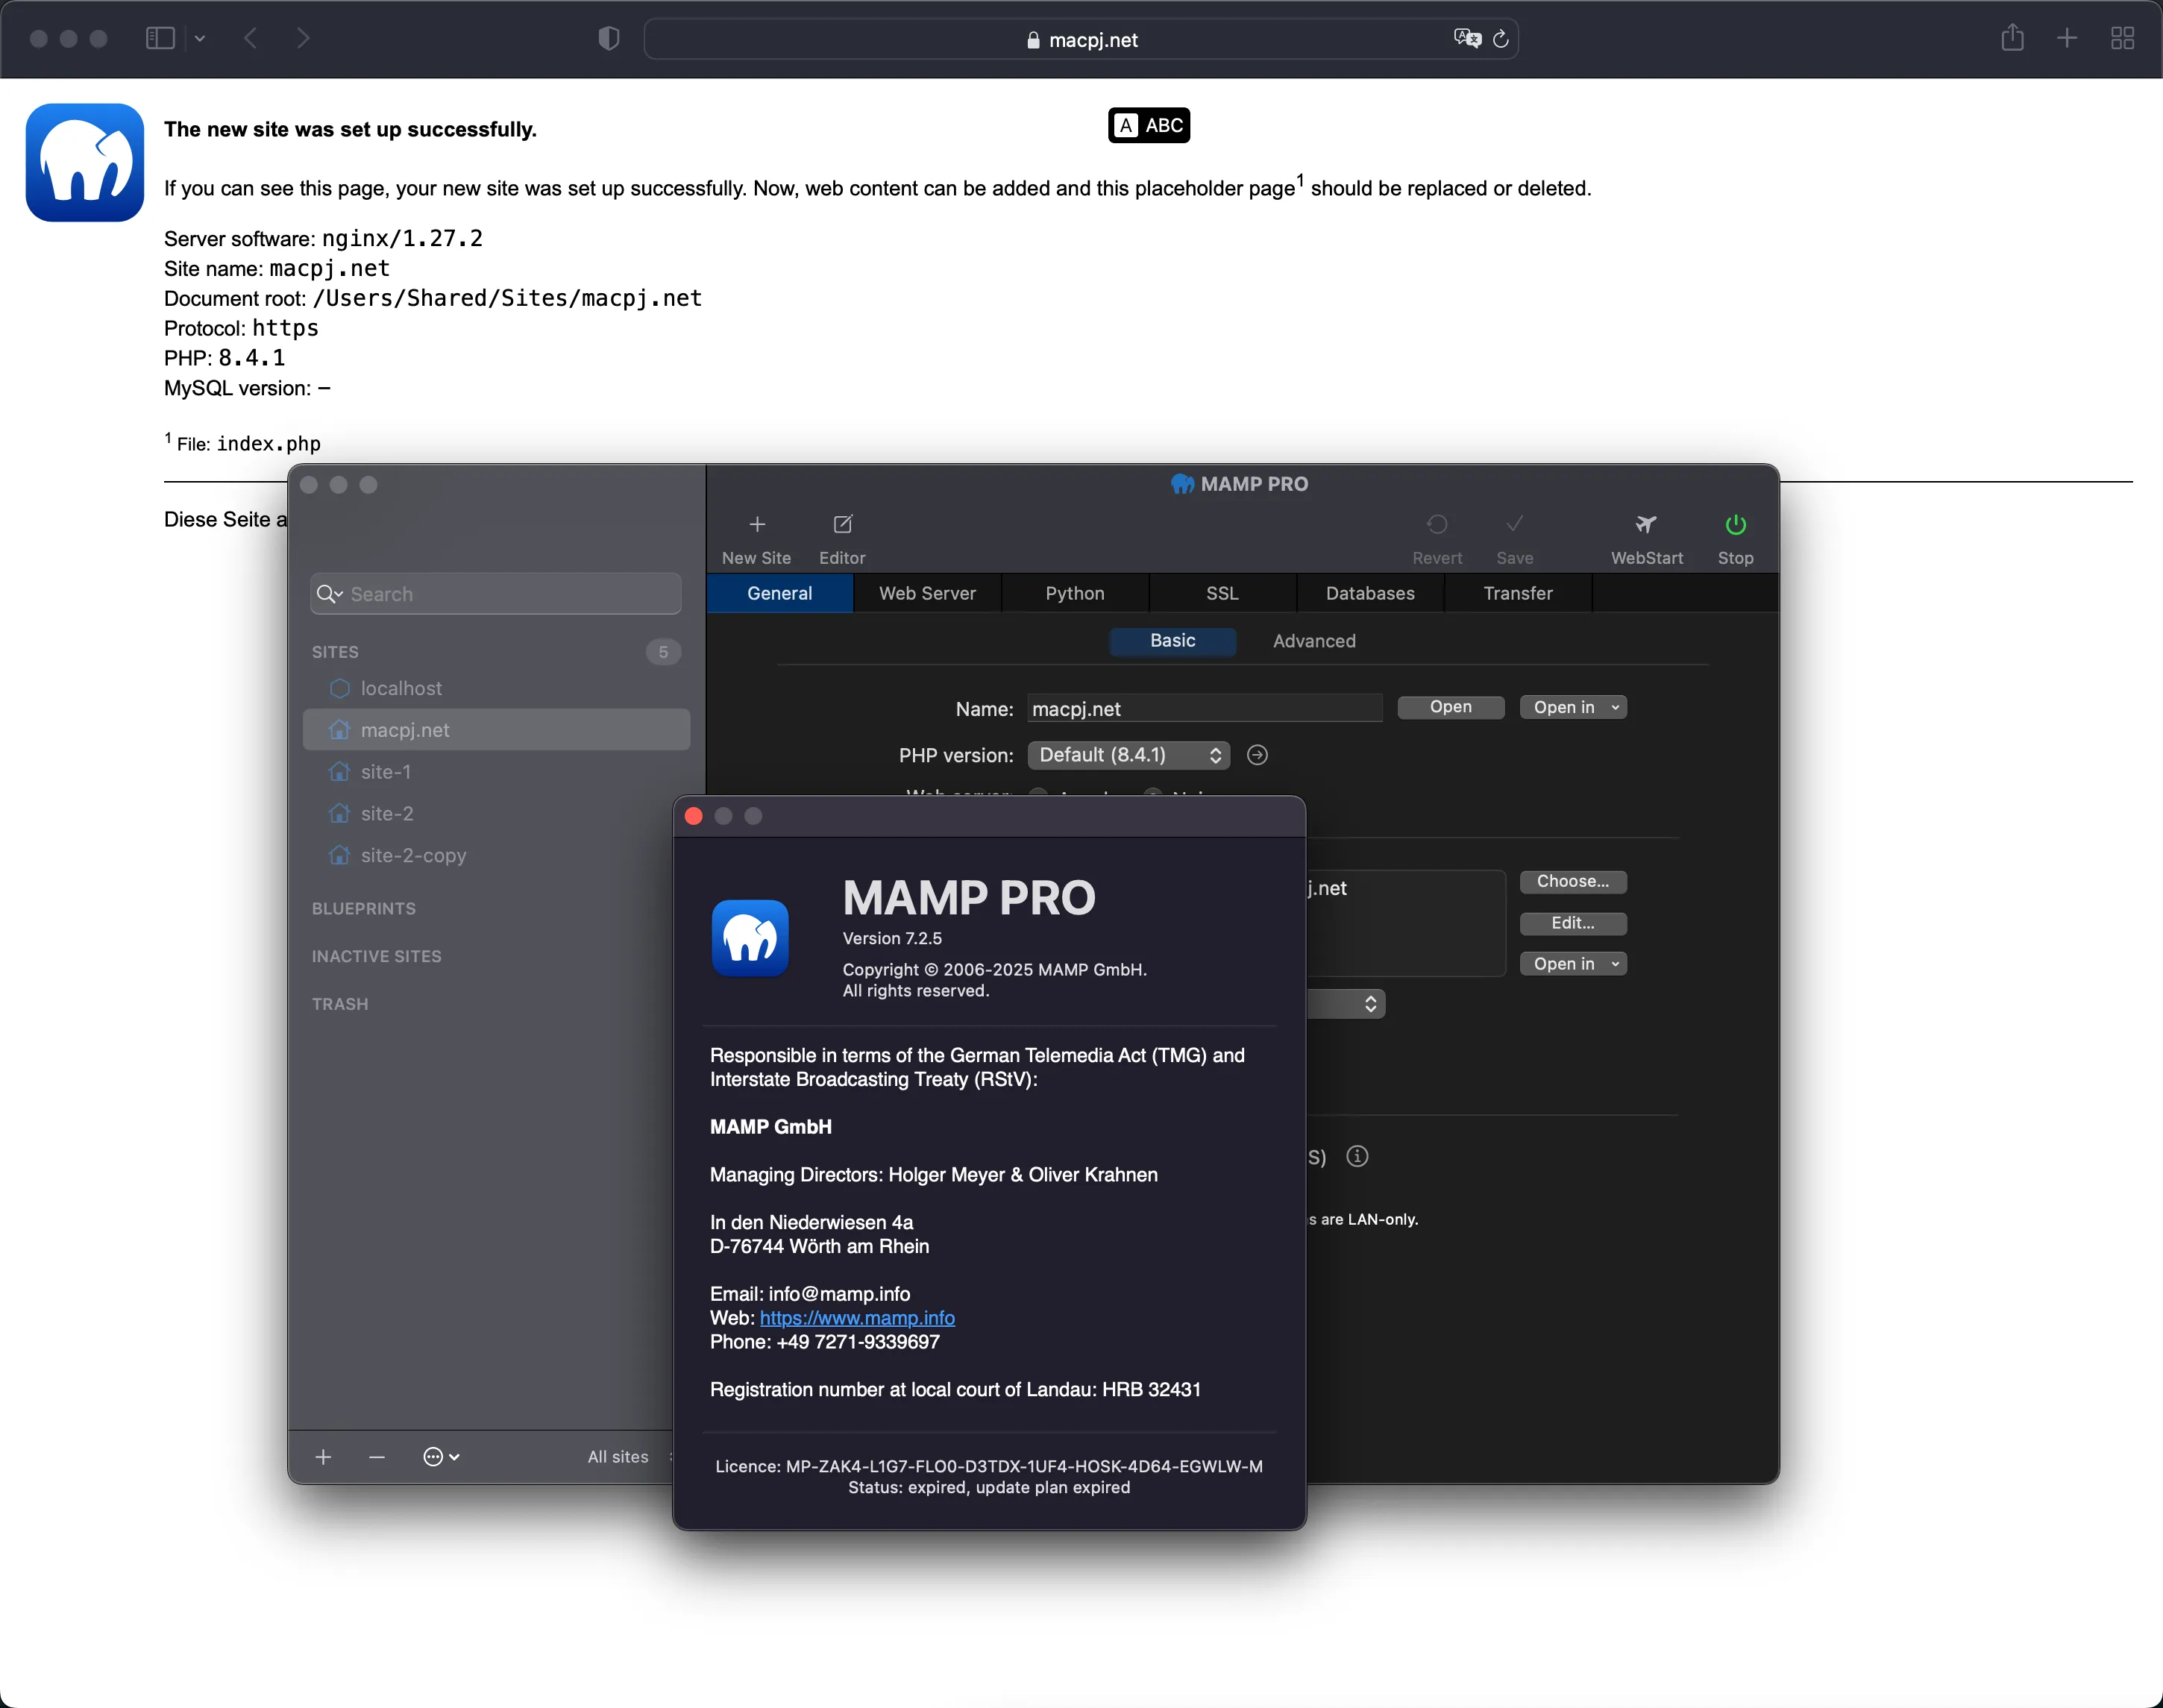Open Safari sidebar options chevron
Viewport: 2163px width, 1708px height.
click(x=199, y=38)
